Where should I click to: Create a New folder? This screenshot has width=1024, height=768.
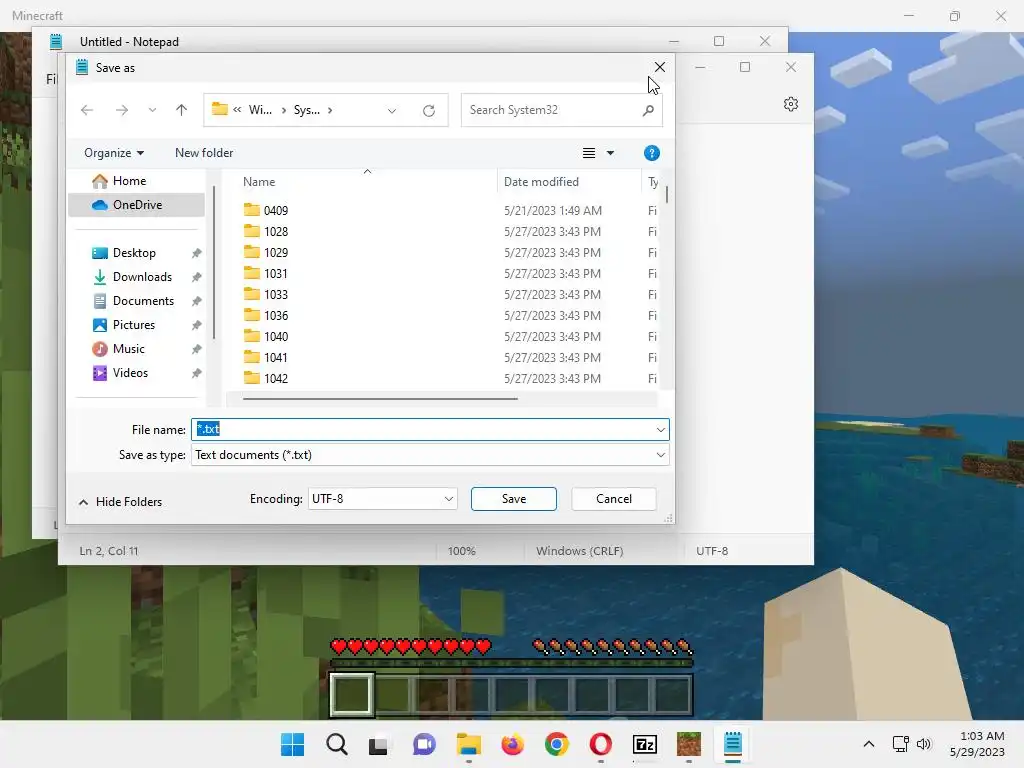pyautogui.click(x=204, y=153)
